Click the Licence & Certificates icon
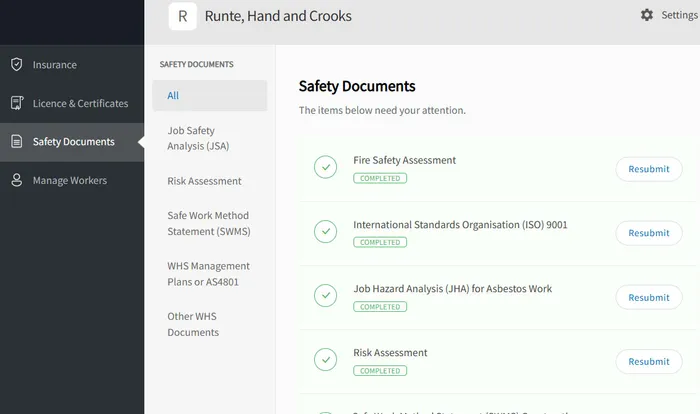The height and width of the screenshot is (414, 700). 16,103
